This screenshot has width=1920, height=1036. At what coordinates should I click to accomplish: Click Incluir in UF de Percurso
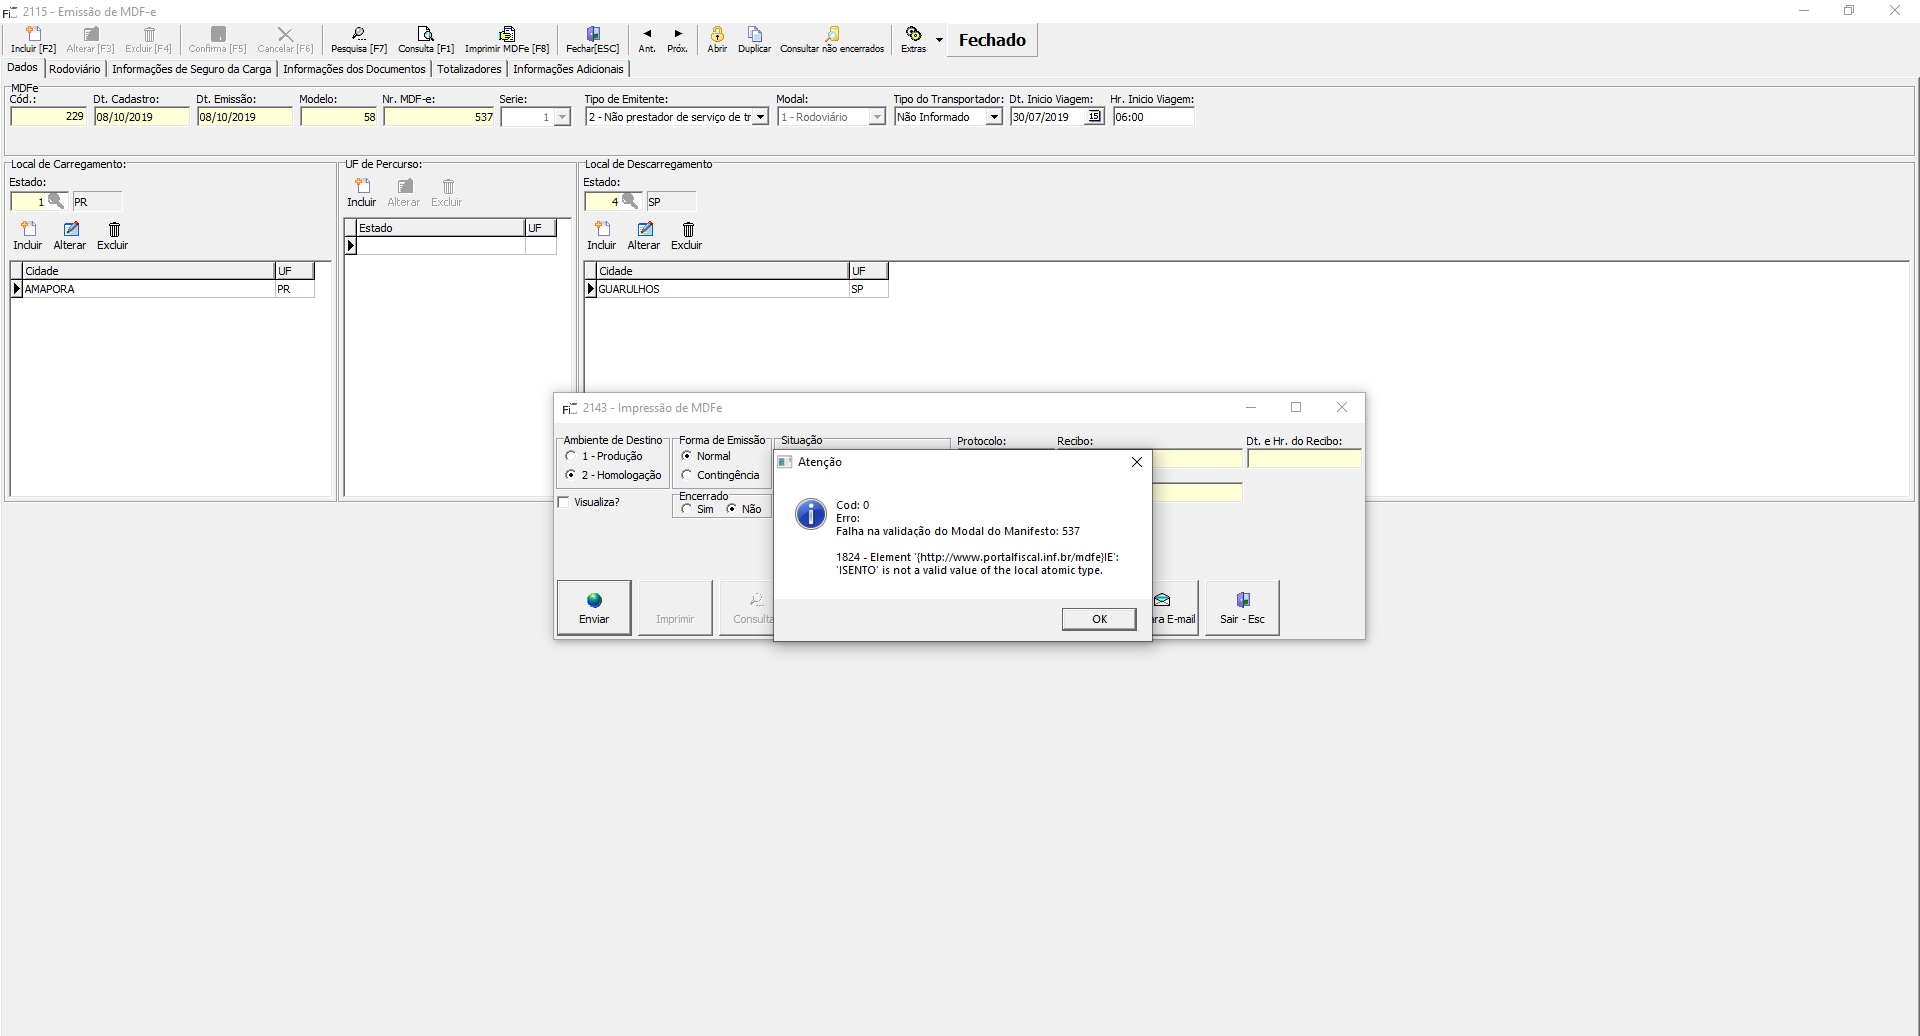click(362, 193)
